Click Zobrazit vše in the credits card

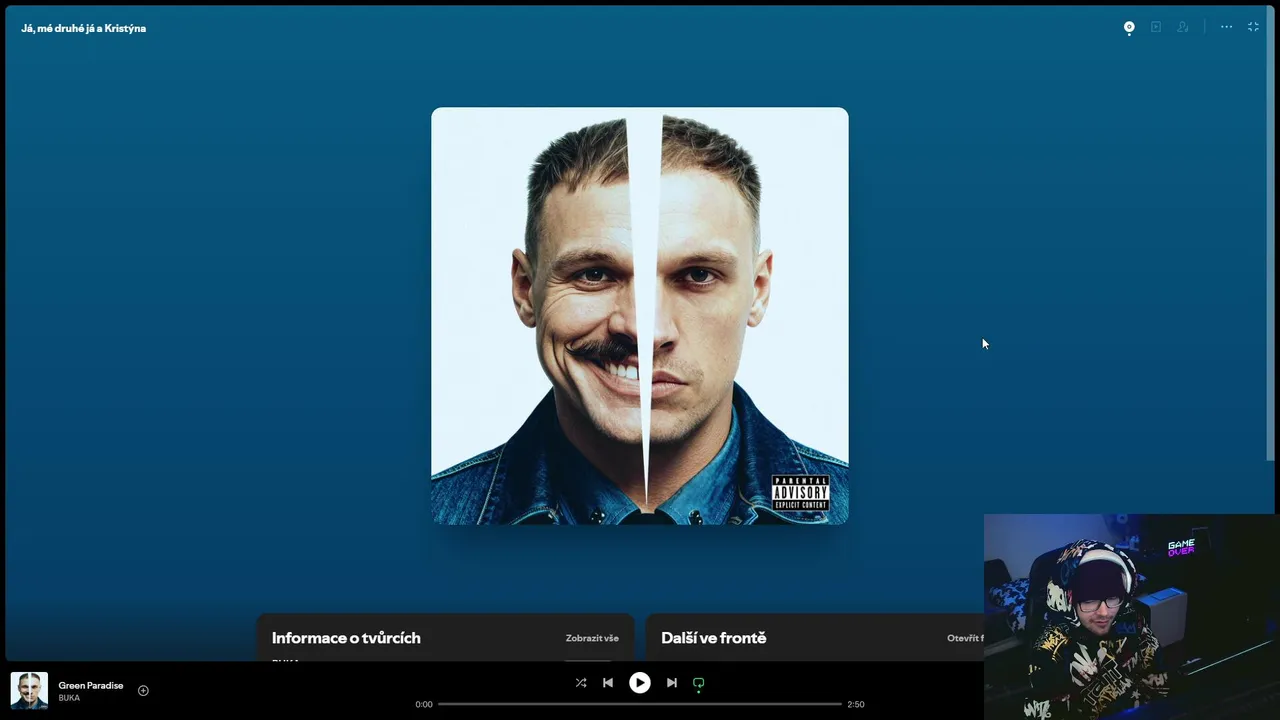point(592,638)
